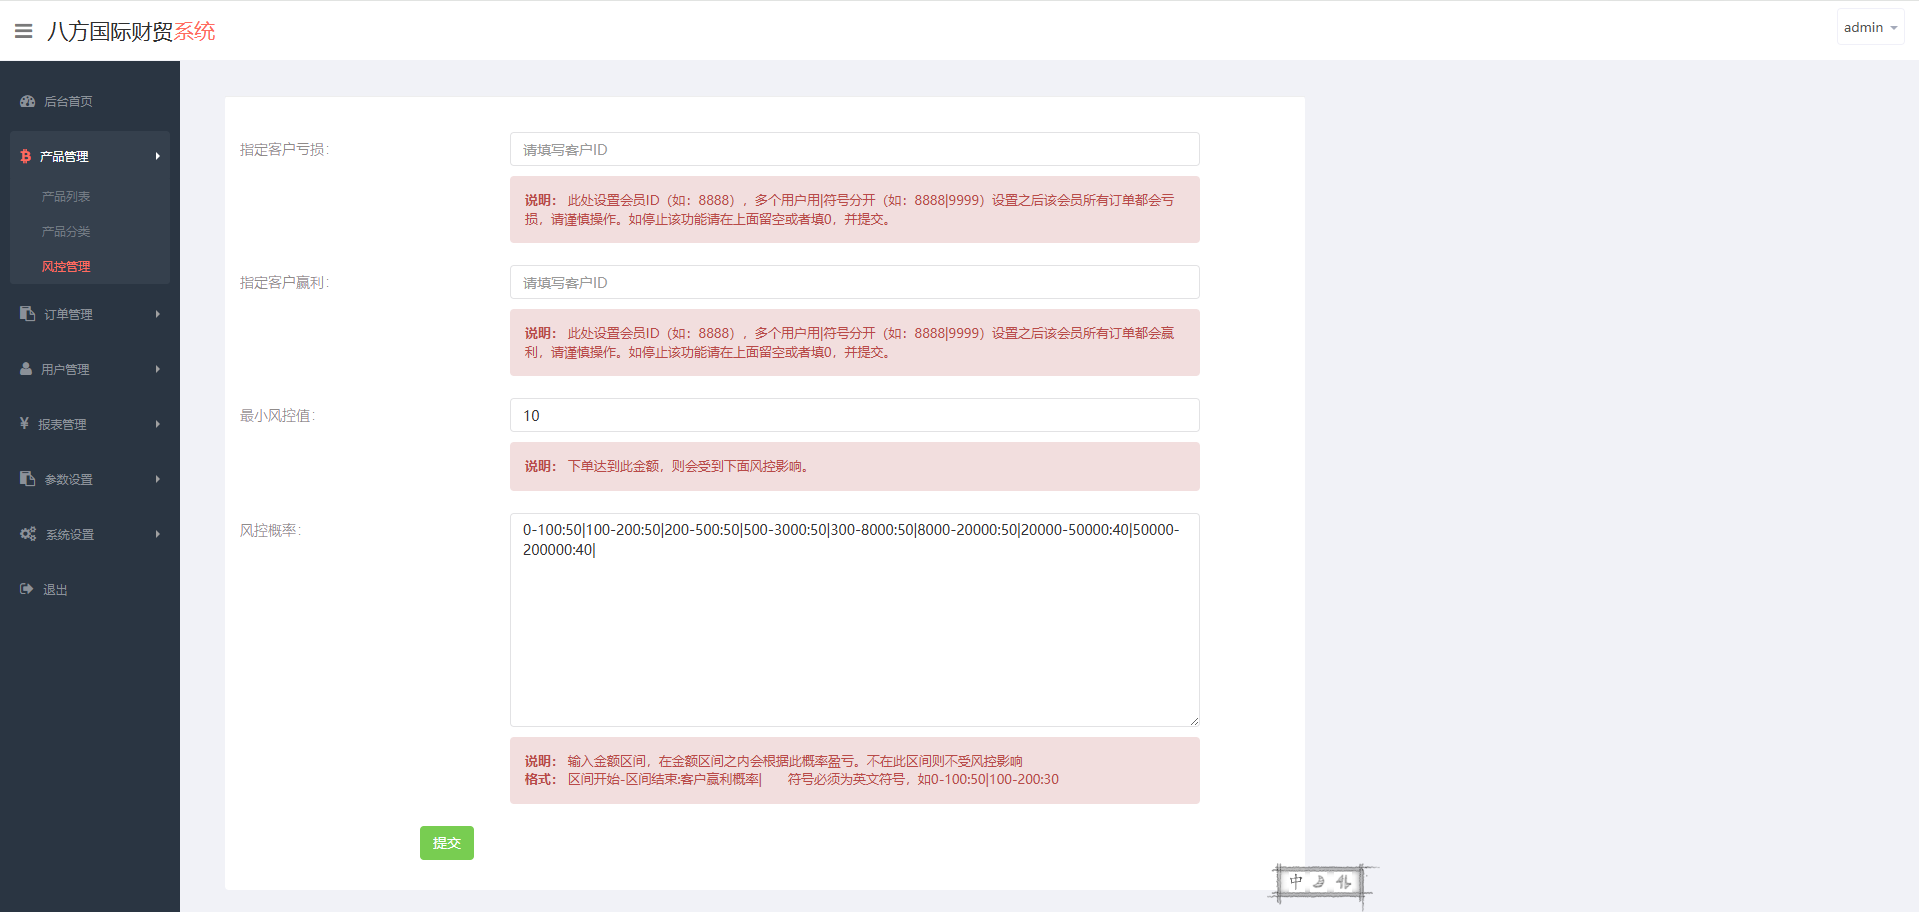Click the 参数设置 menu label
Screen dimensions: 1919x912
[x=68, y=479]
